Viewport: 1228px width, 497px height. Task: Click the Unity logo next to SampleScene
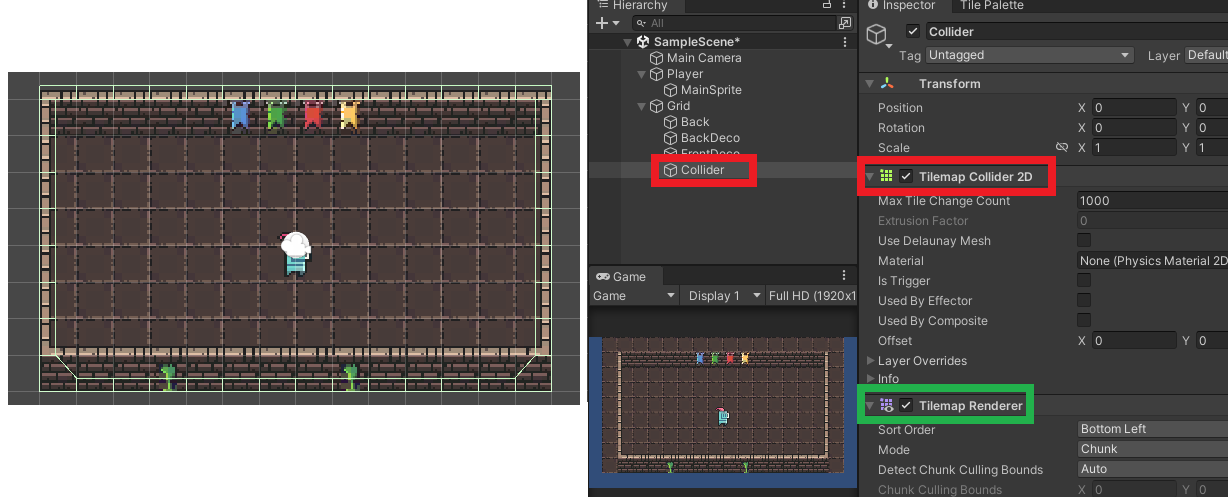click(642, 42)
